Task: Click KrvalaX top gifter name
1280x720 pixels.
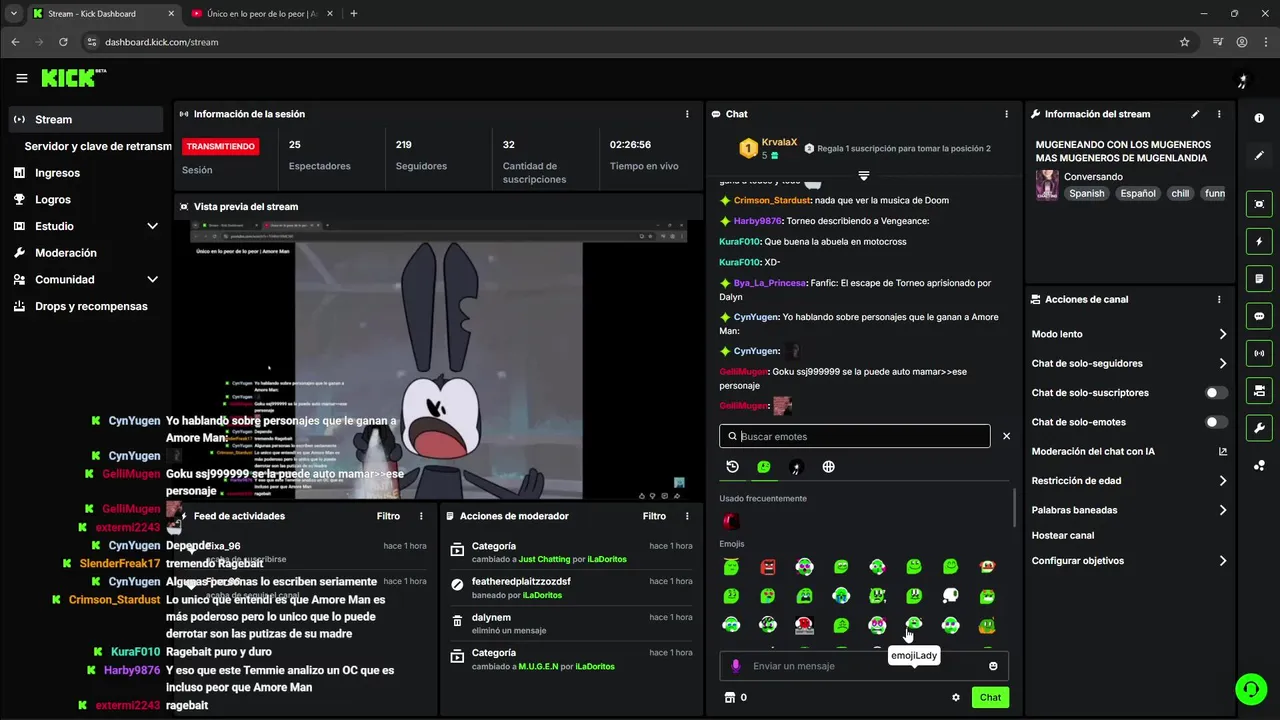Action: [779, 142]
